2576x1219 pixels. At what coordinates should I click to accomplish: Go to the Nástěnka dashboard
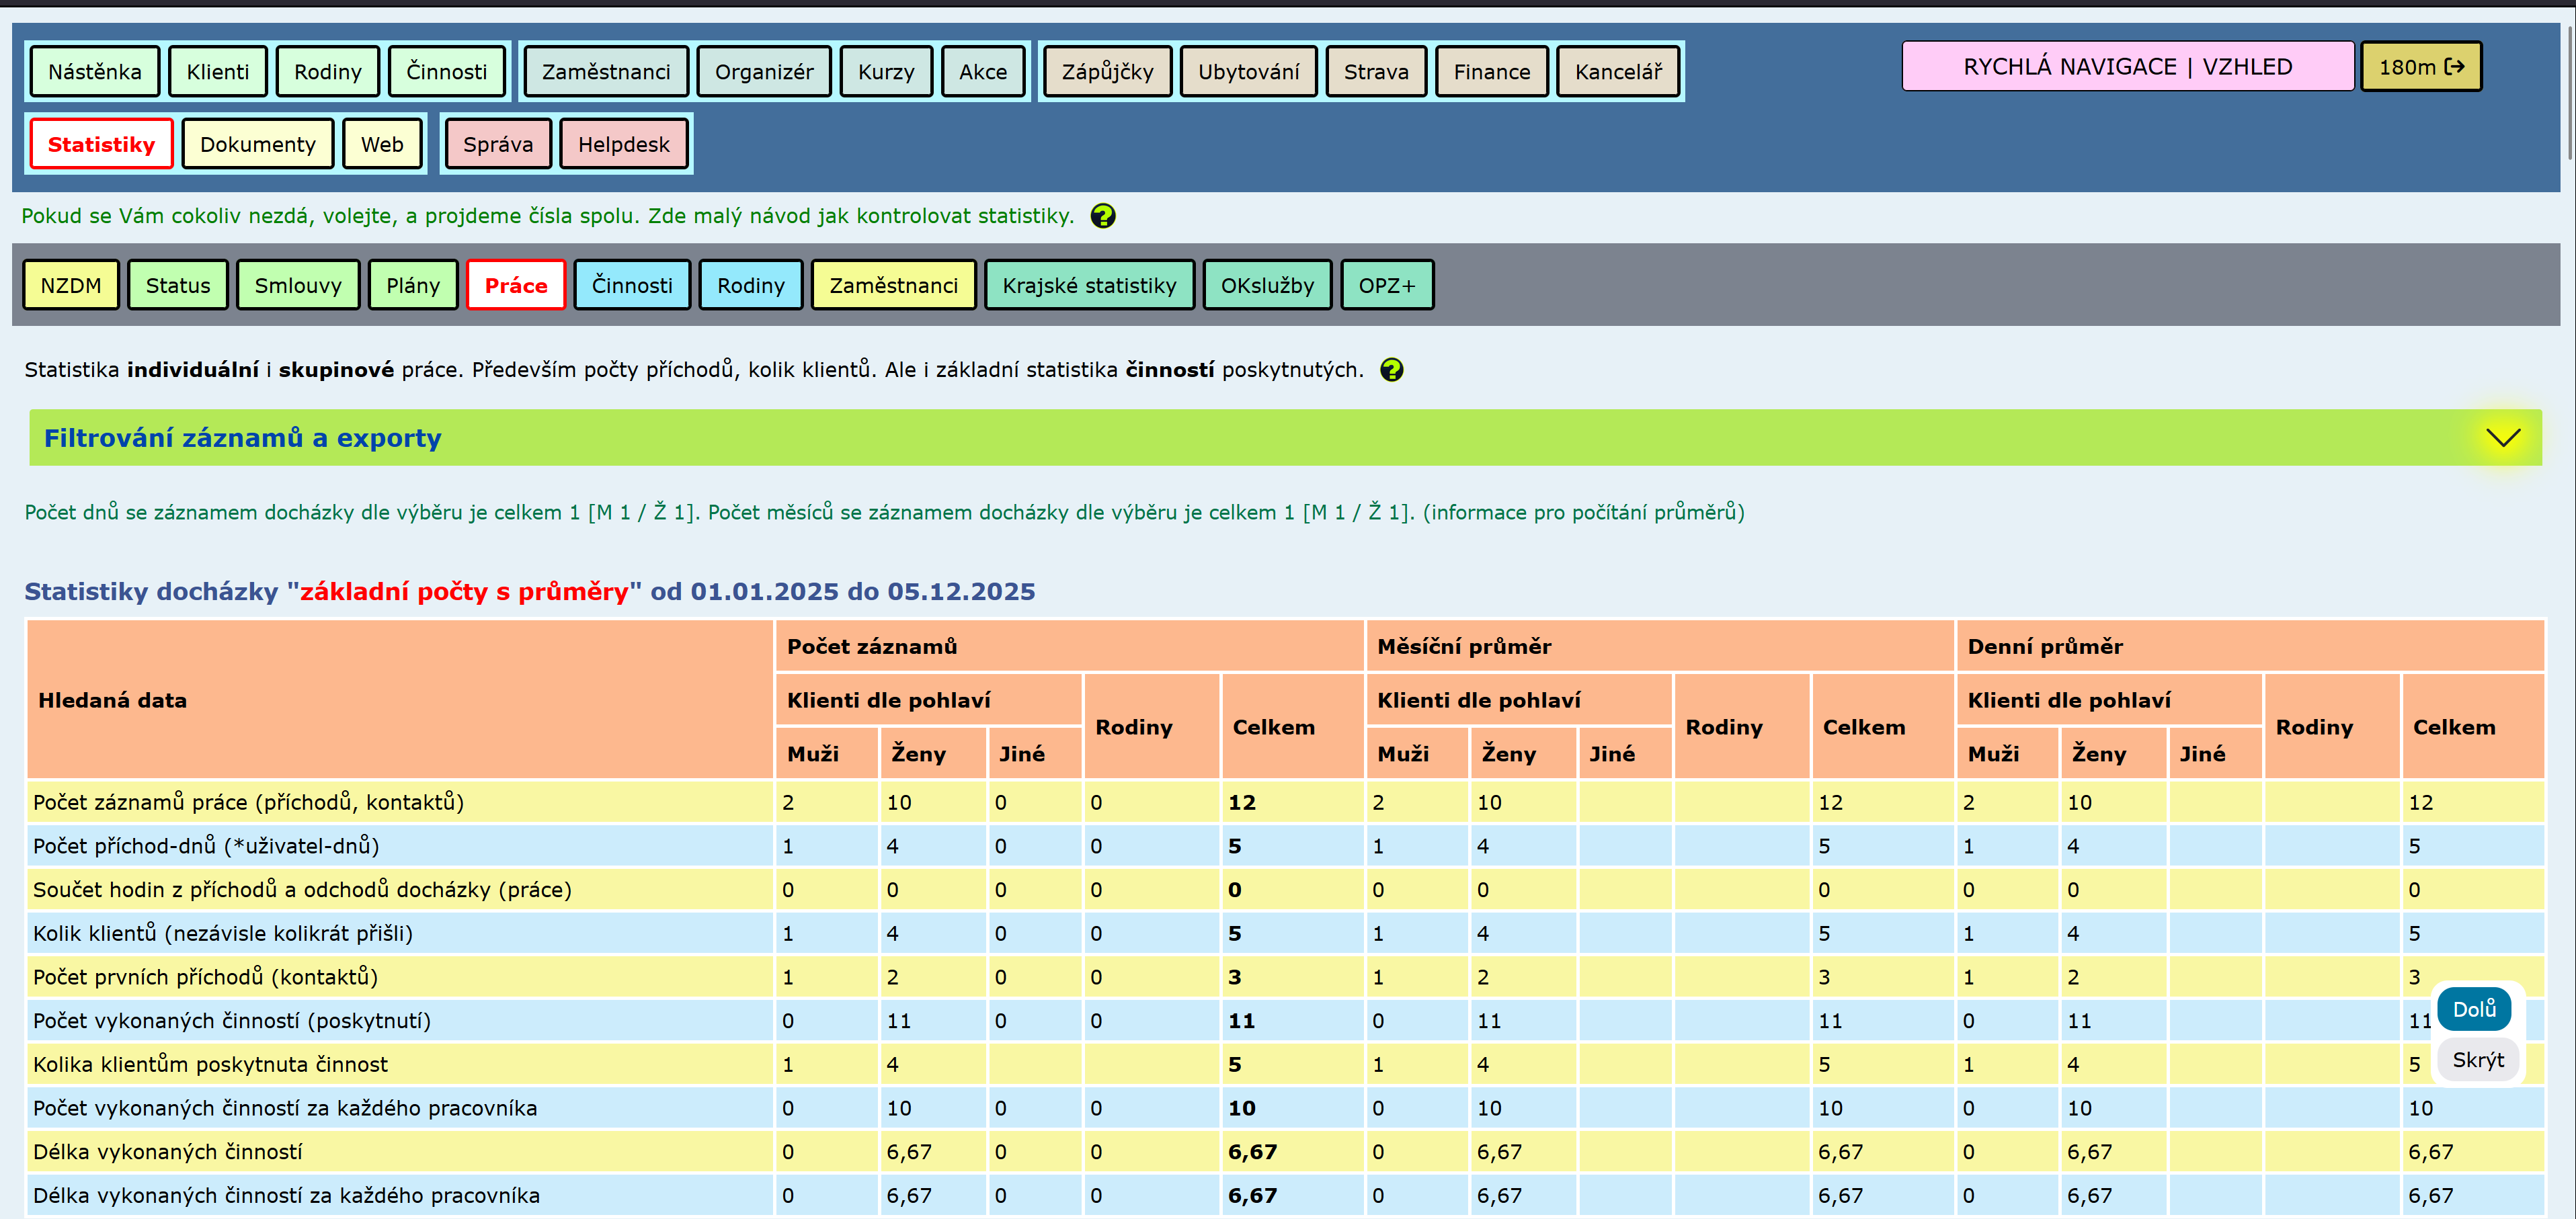tap(94, 72)
